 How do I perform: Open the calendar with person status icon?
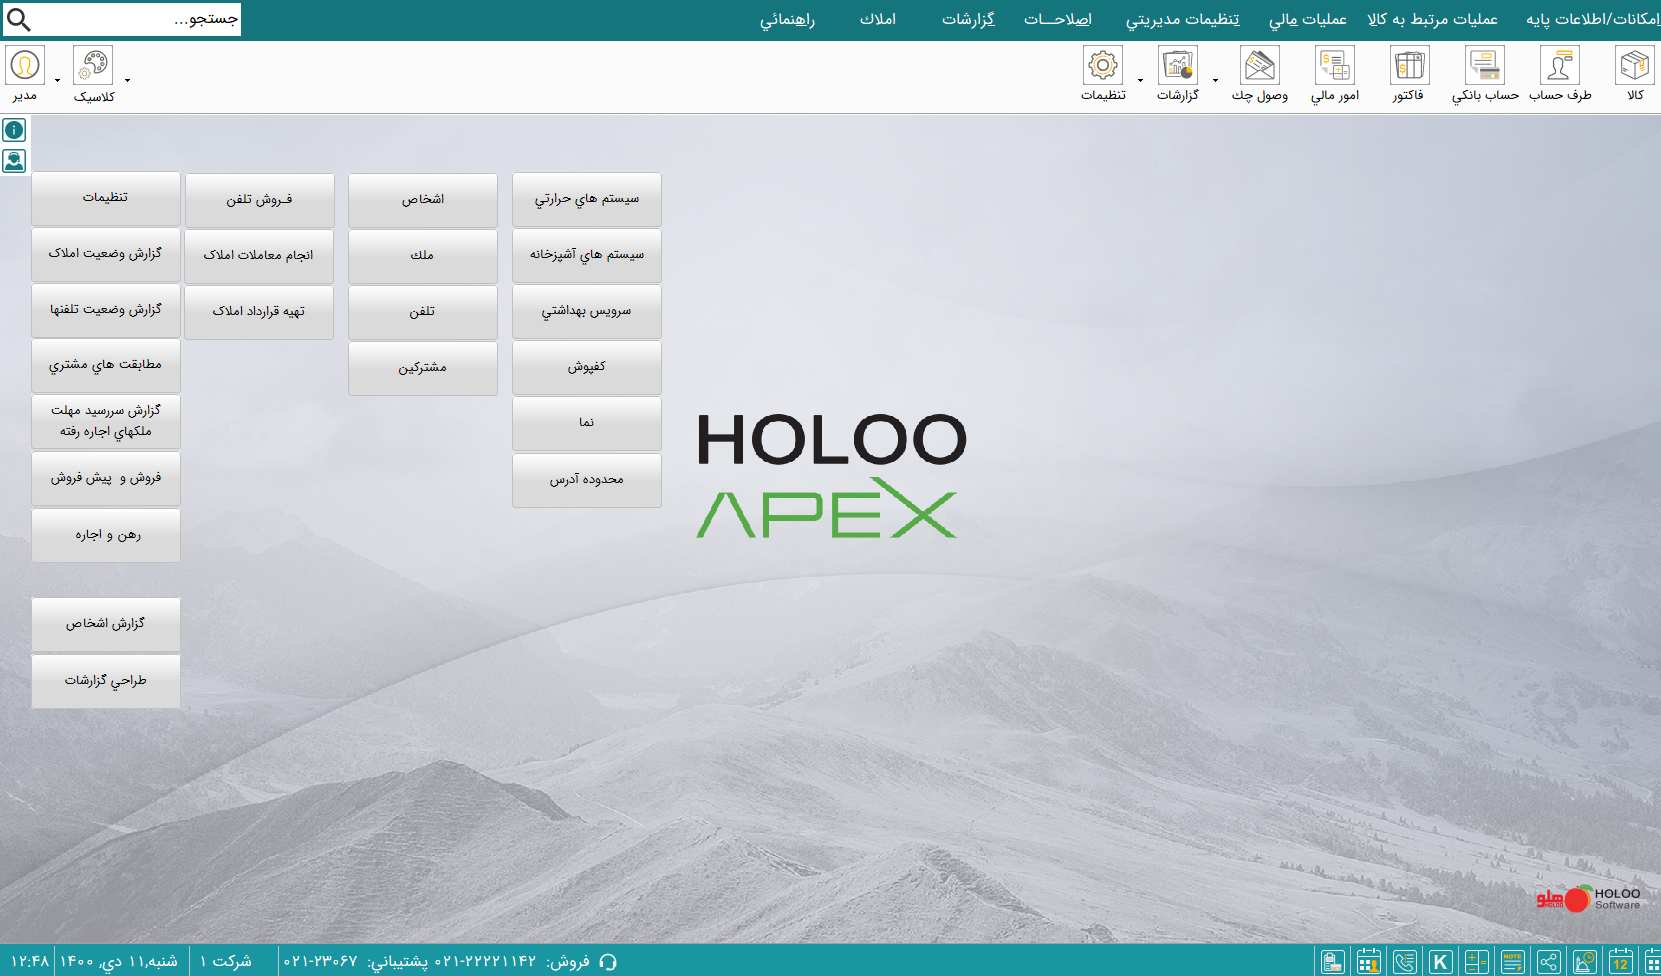coord(1369,962)
